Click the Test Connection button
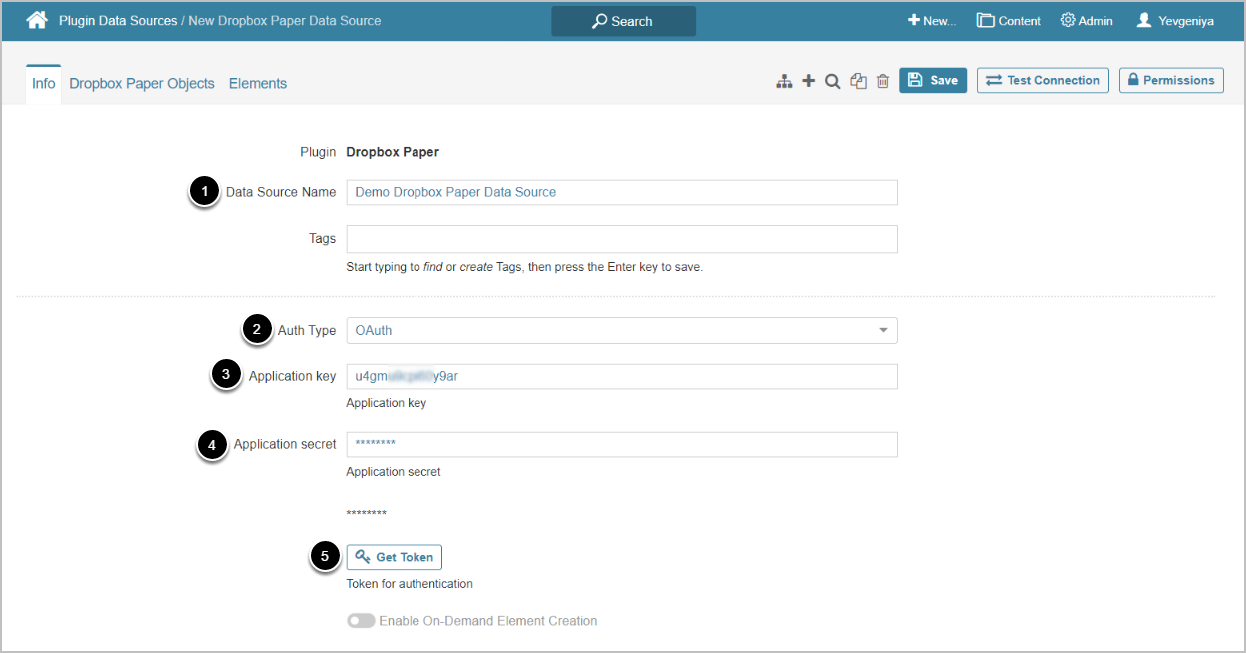Viewport: 1246px width, 653px height. pos(1043,81)
